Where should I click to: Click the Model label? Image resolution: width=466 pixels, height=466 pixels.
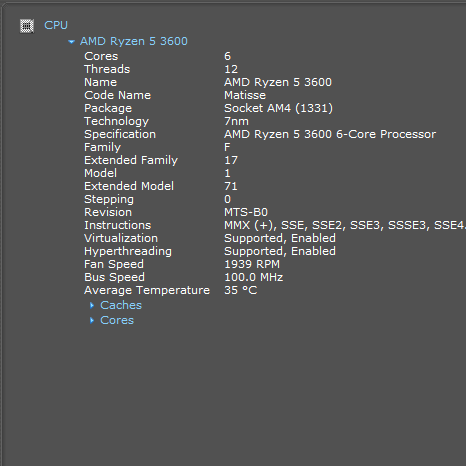click(x=100, y=173)
